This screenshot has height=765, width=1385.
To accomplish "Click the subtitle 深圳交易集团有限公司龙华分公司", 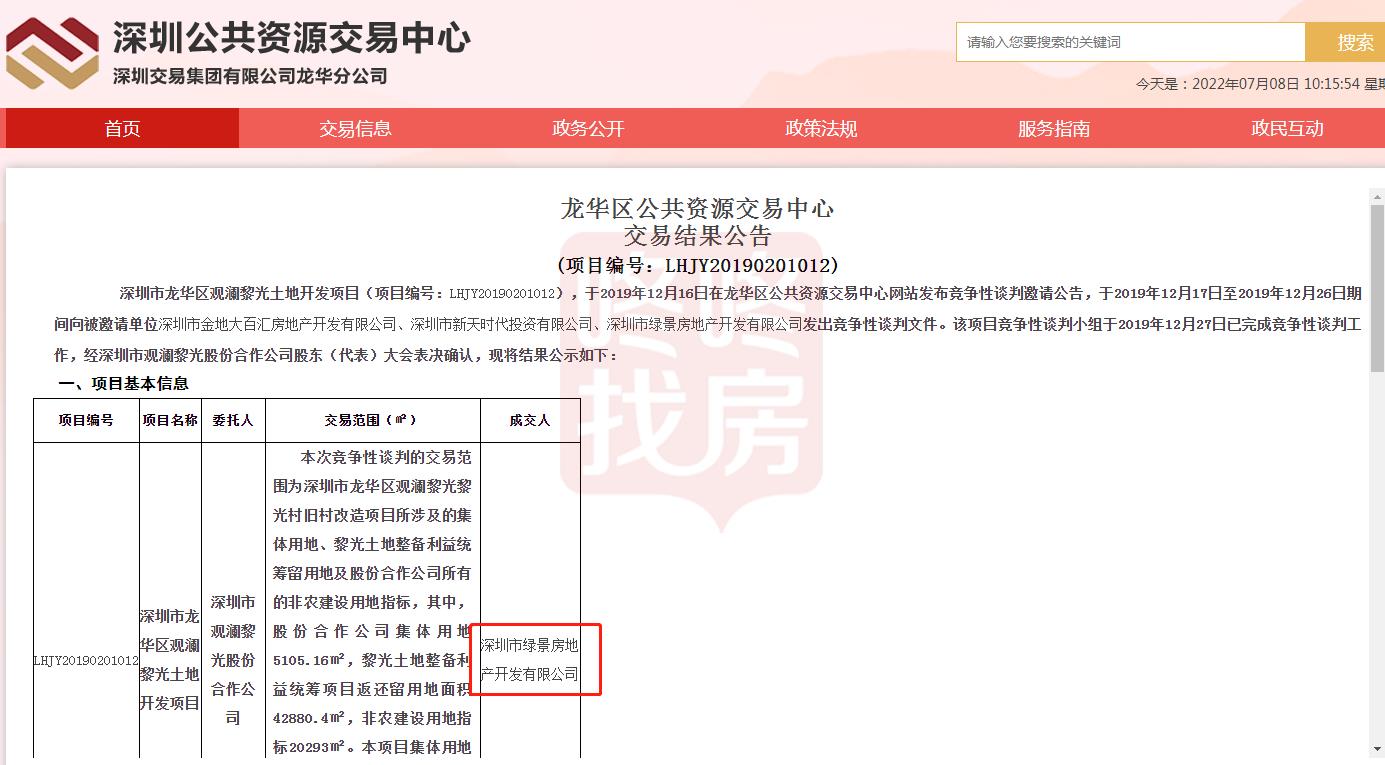I will pos(250,76).
